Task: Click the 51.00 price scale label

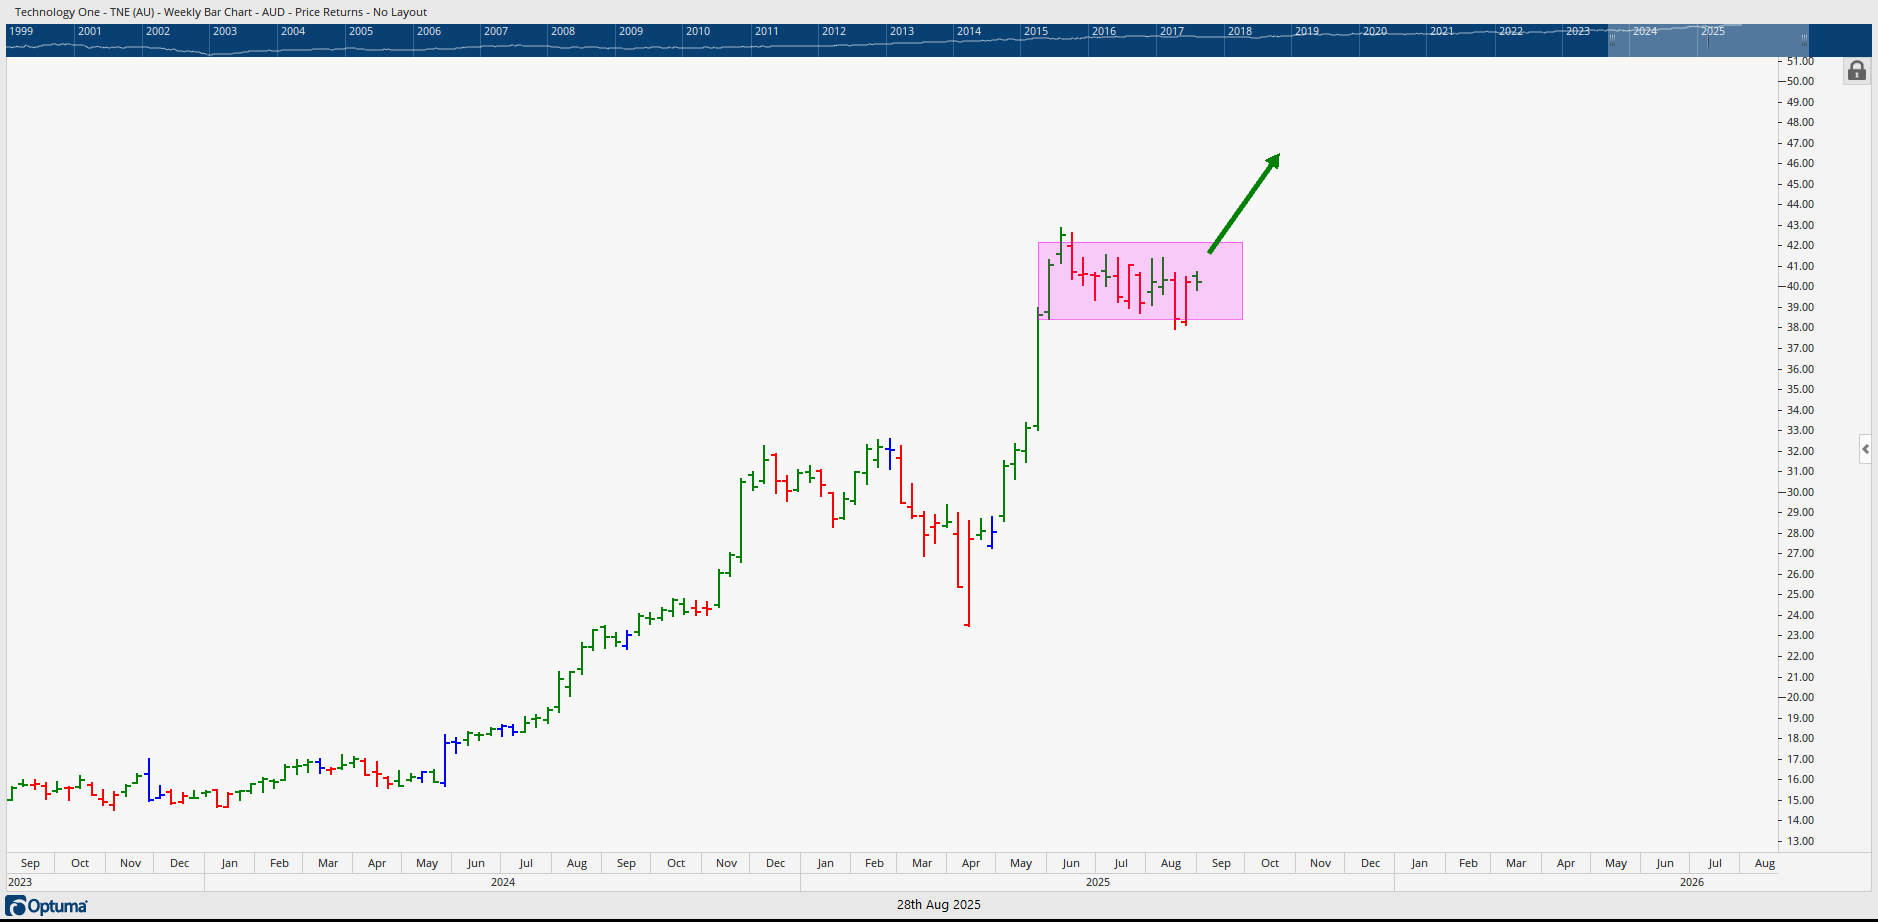Action: (x=1800, y=61)
